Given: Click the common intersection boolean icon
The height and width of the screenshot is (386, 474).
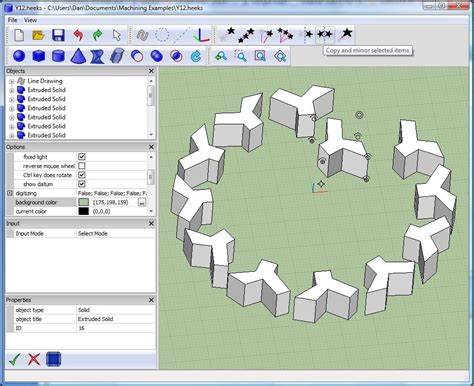Looking at the screenshot, I should click(176, 56).
